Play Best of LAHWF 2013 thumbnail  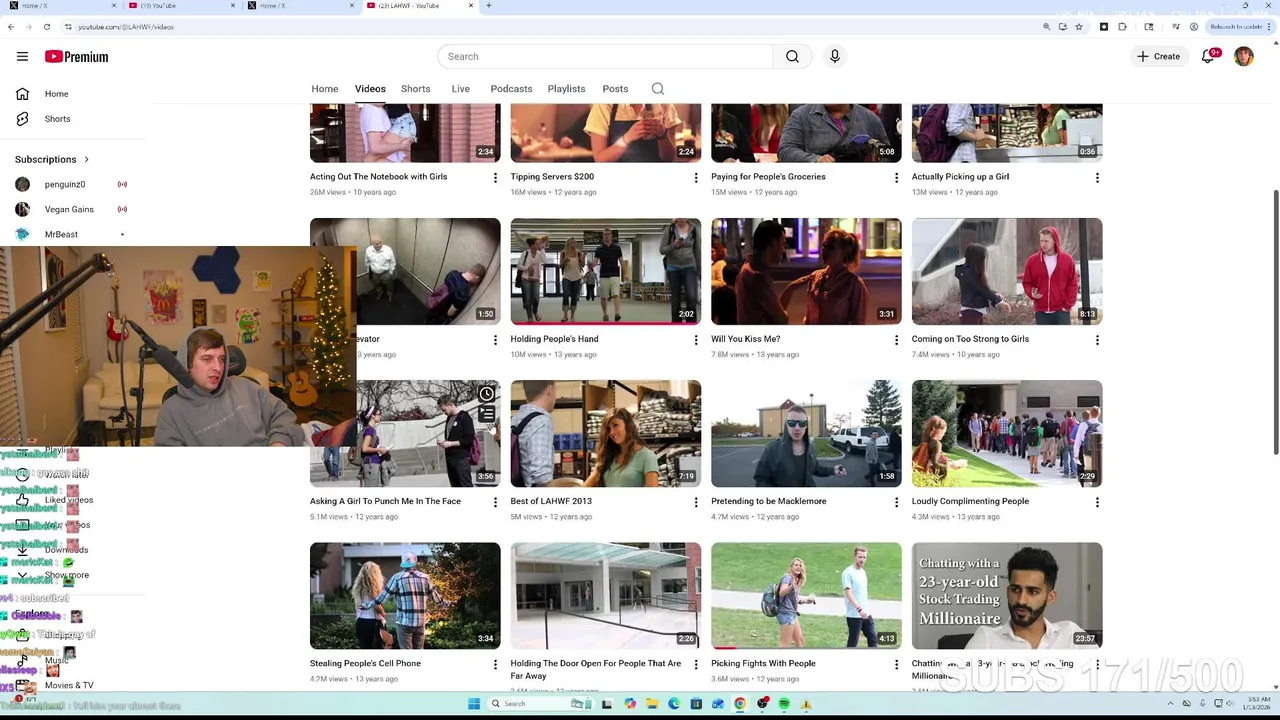(x=606, y=434)
